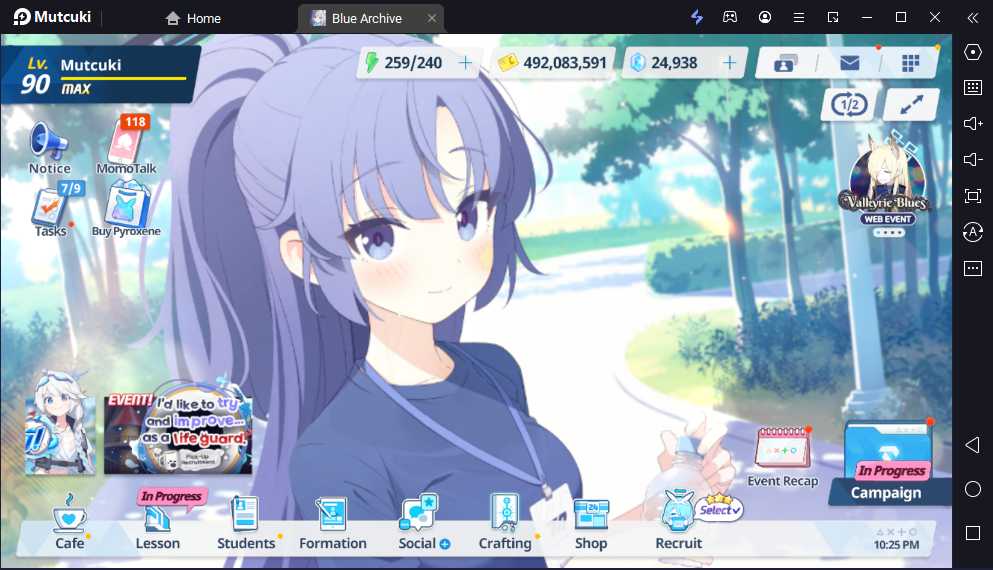Close the Blue Archive tab
This screenshot has height=570, width=993.
[432, 18]
